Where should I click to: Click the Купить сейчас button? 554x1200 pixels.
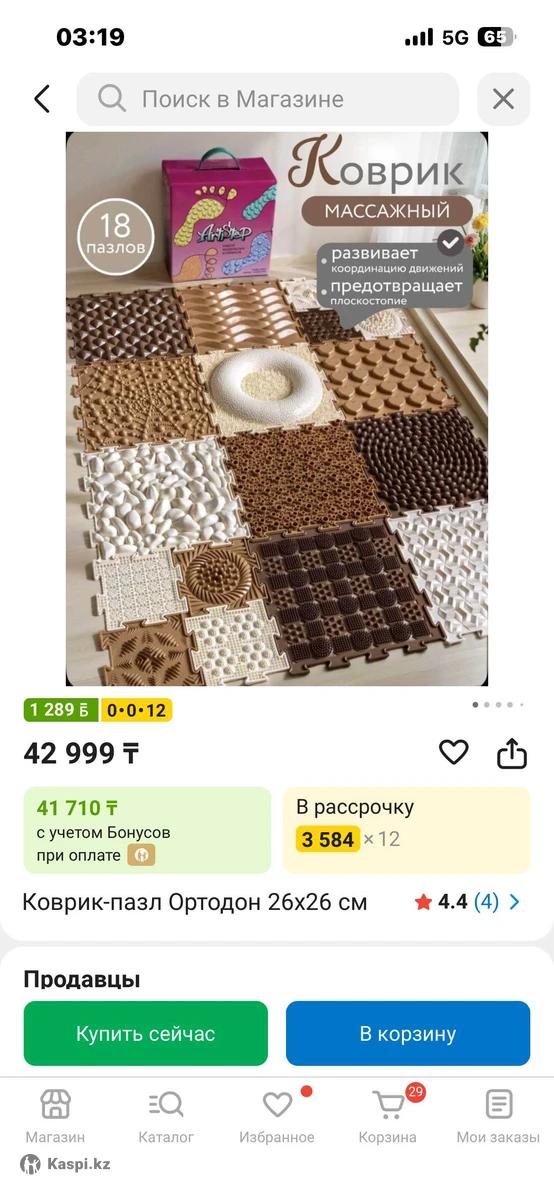tap(146, 1033)
